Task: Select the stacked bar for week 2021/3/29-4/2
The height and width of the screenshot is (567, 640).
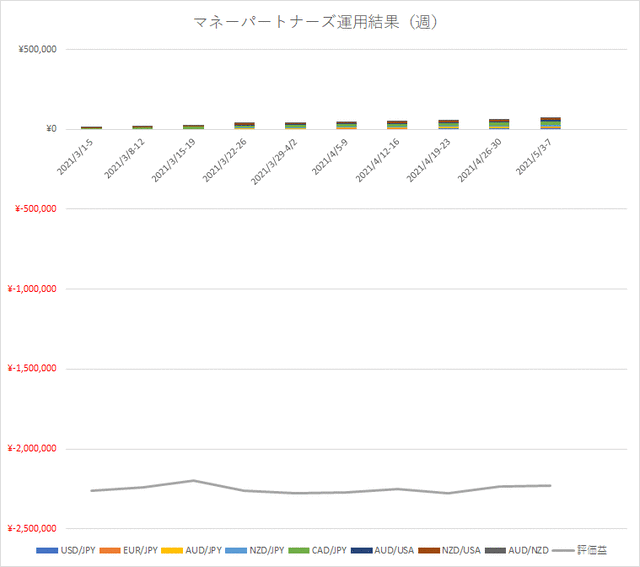Action: 296,126
